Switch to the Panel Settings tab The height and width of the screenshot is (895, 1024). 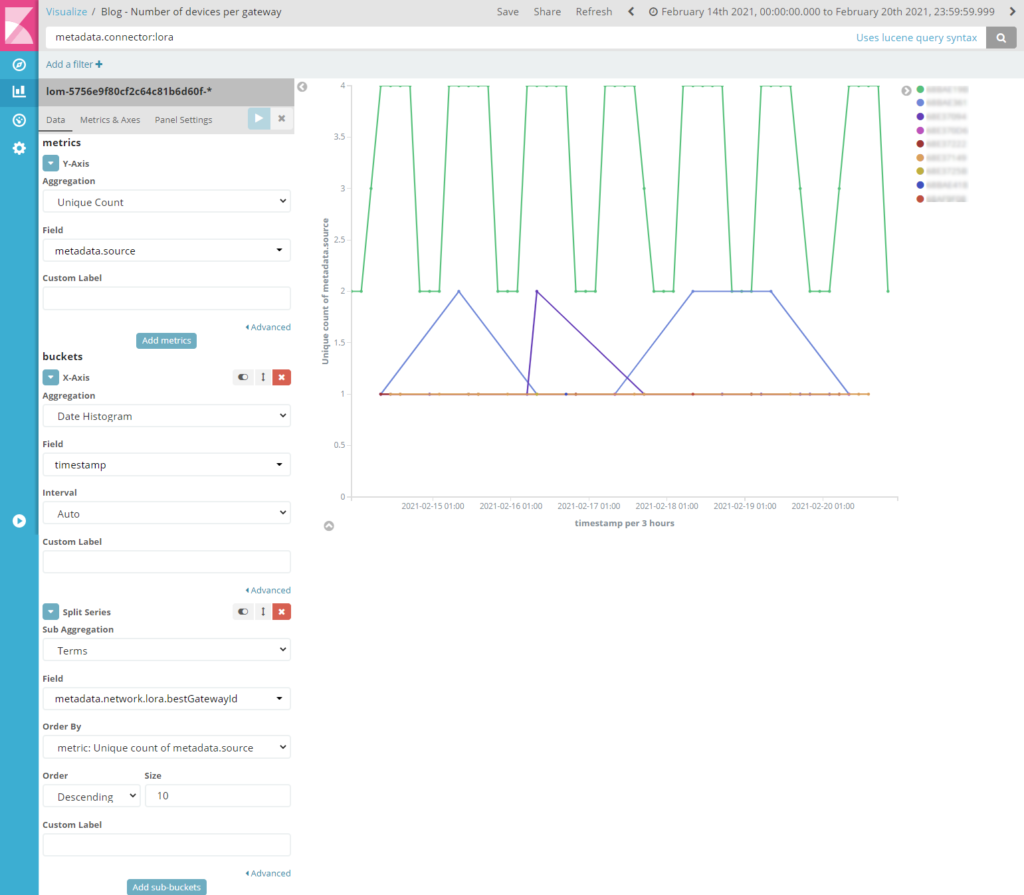click(x=184, y=120)
